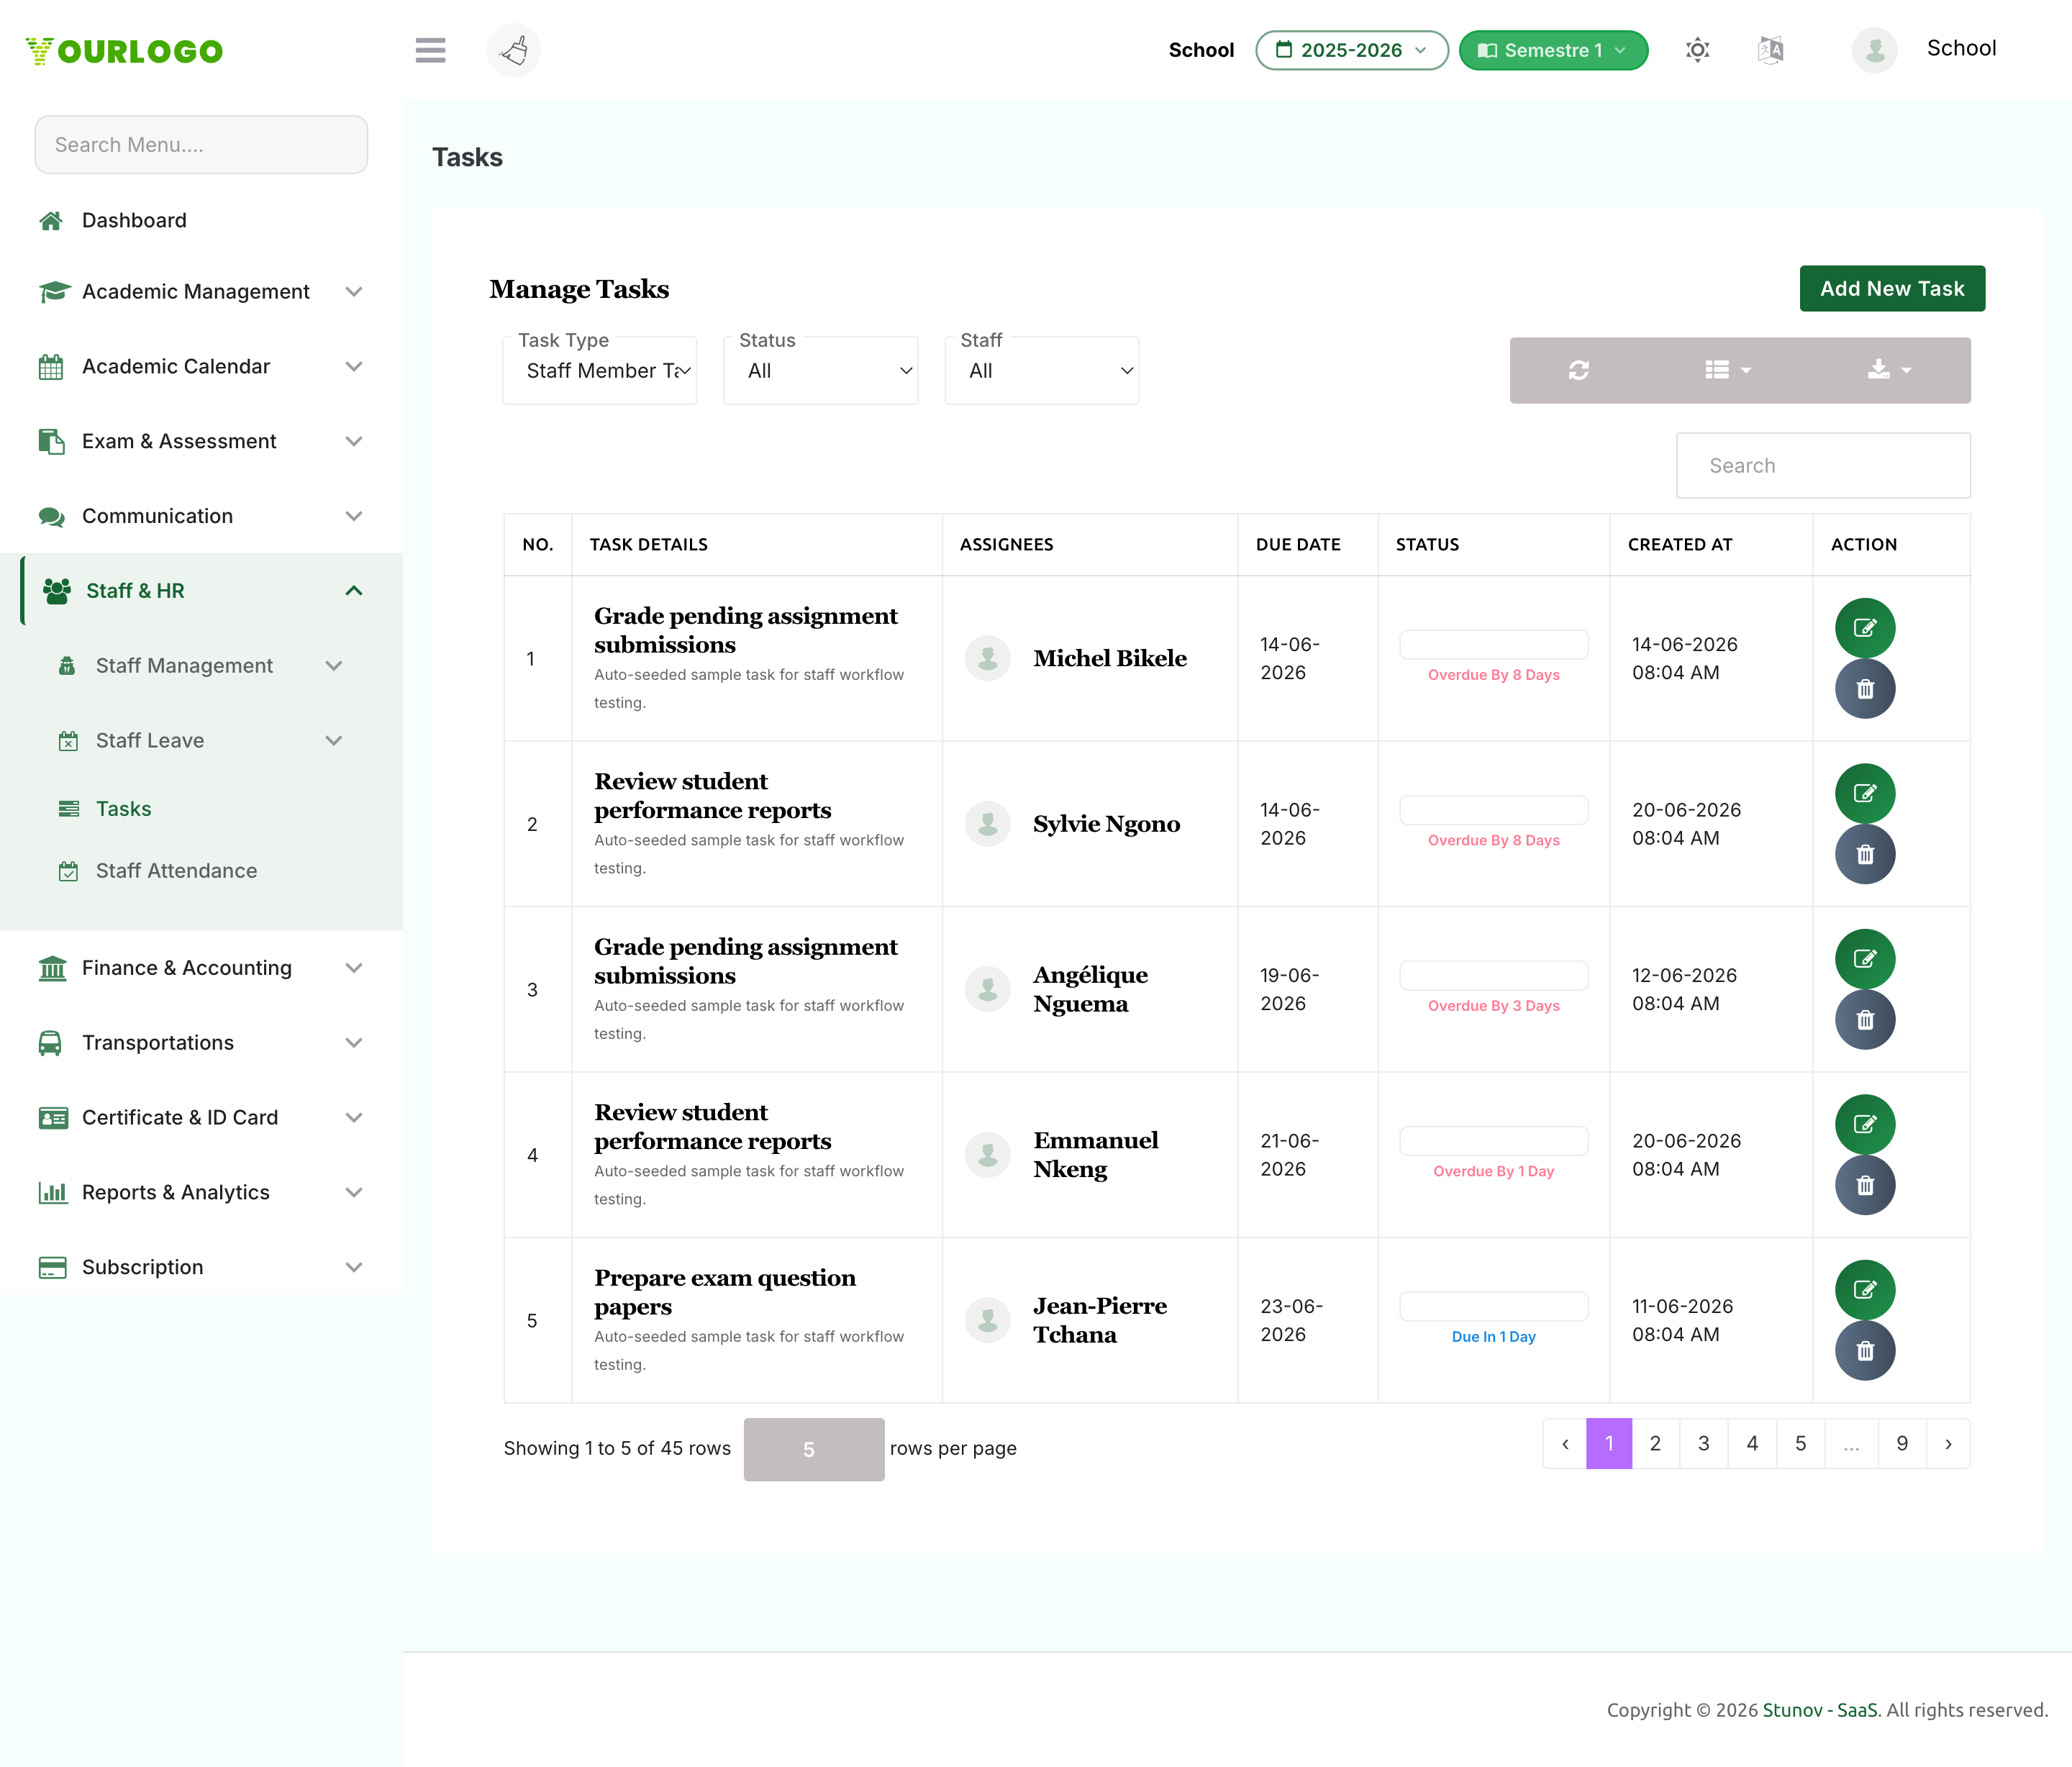Expand Certificate & ID Card menu
The height and width of the screenshot is (1767, 2072).
click(201, 1118)
